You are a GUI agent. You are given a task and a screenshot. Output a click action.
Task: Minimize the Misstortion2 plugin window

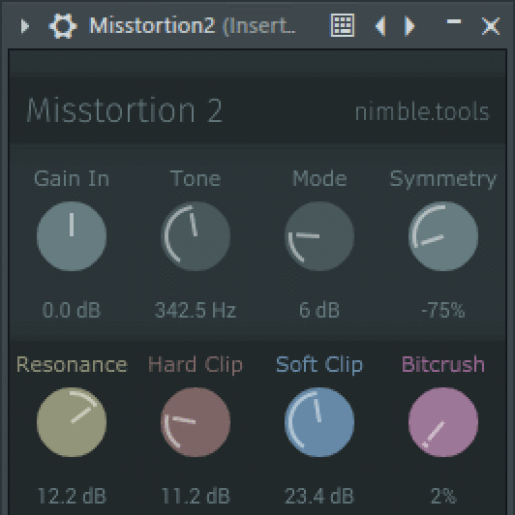[454, 22]
